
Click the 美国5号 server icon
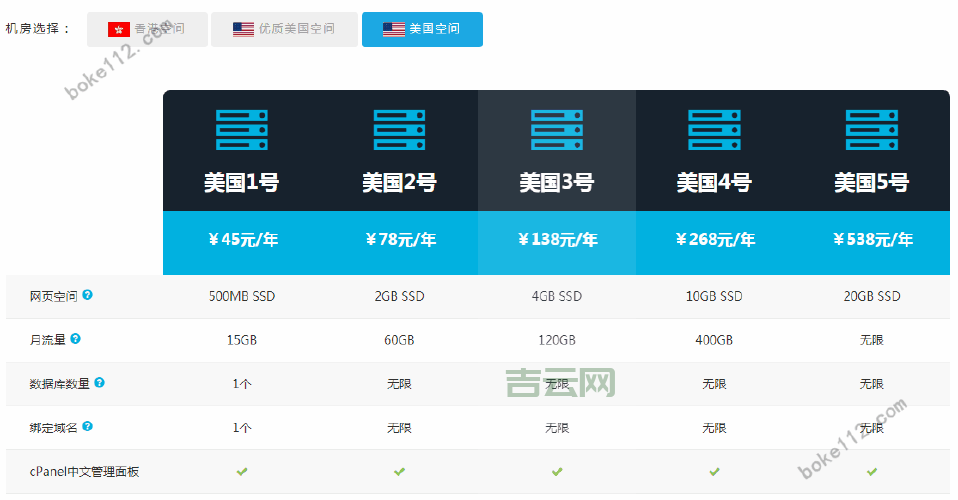coord(871,130)
